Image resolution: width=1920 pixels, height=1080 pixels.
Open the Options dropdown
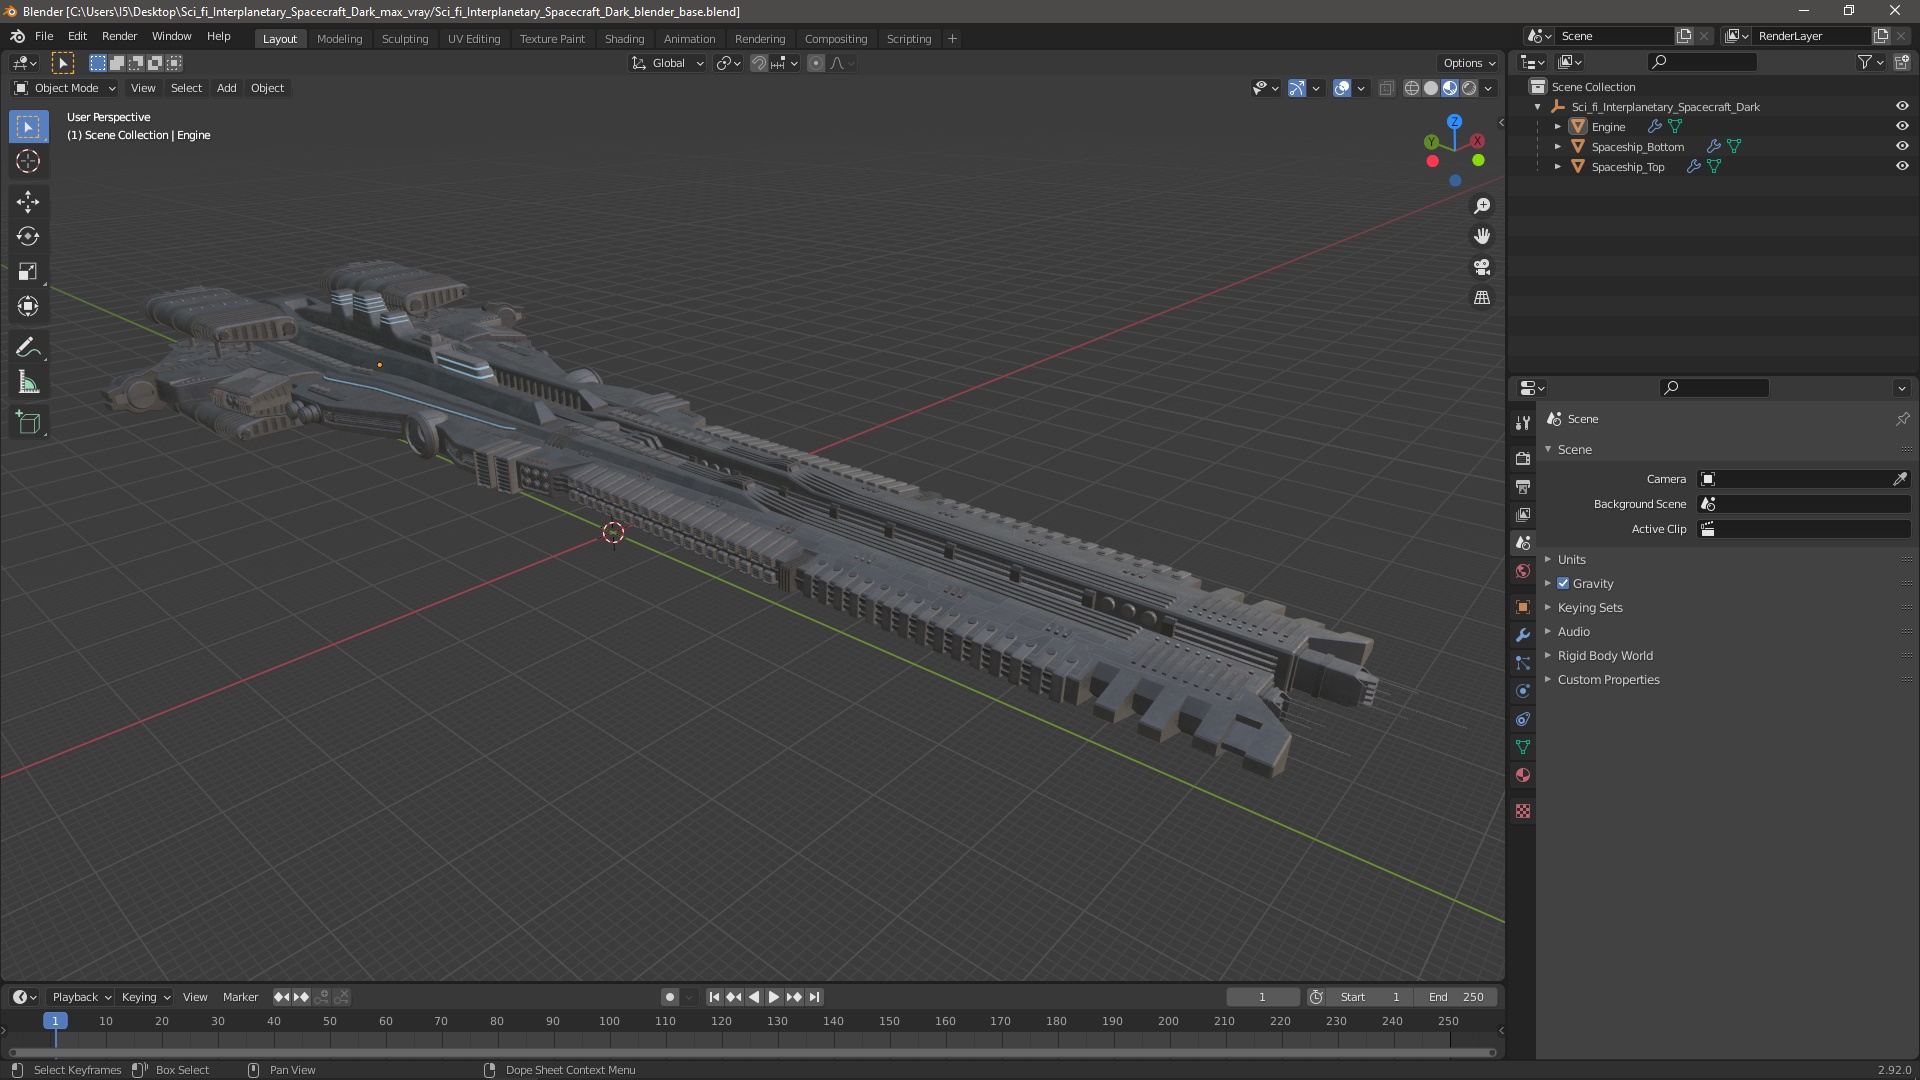tap(1469, 63)
